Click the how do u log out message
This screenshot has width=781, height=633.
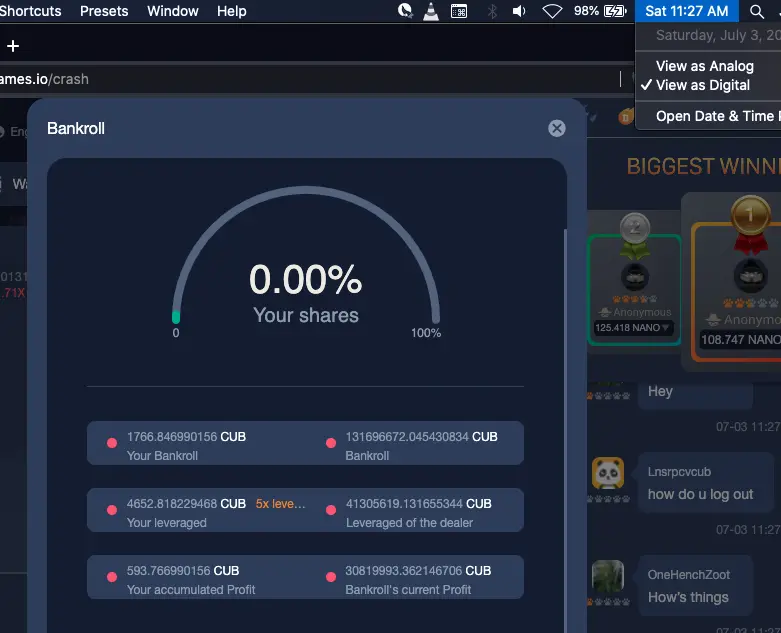click(x=700, y=495)
